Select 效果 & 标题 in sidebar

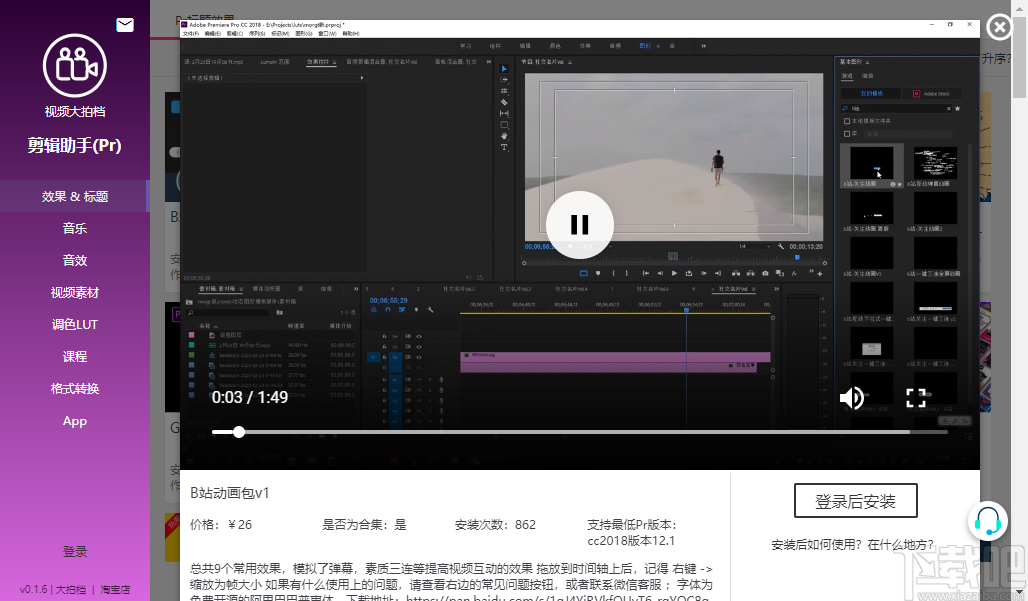(x=75, y=196)
